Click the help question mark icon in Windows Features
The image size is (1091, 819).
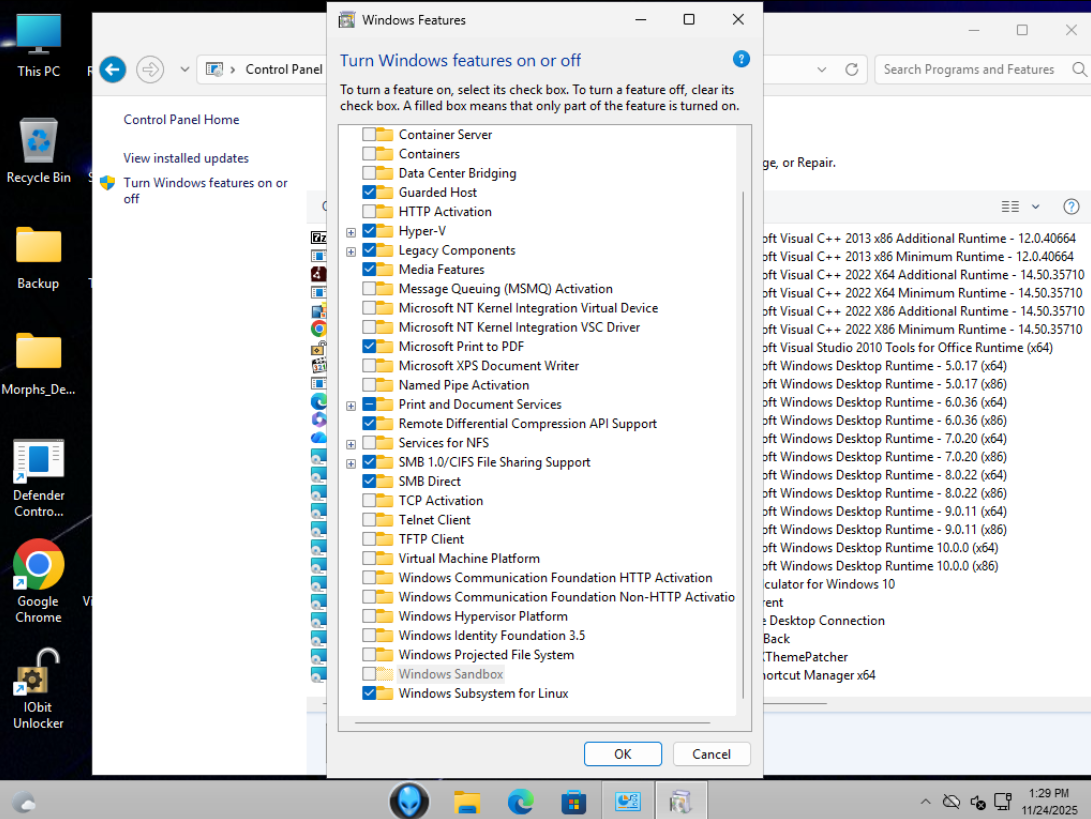point(741,59)
